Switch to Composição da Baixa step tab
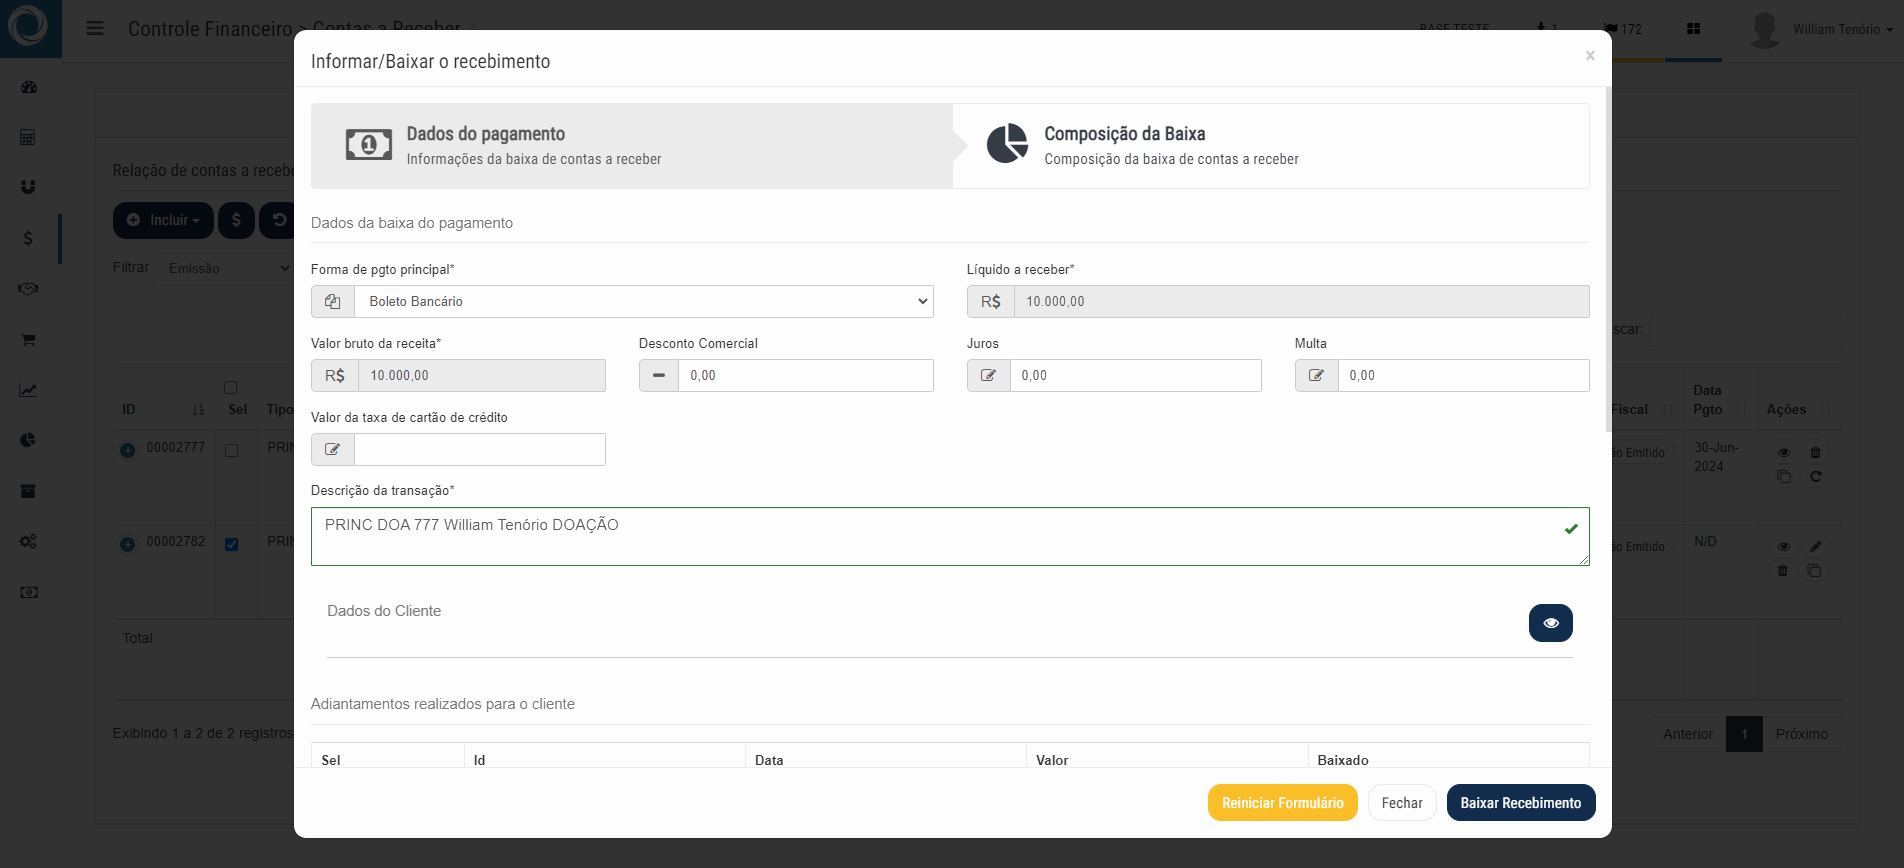This screenshot has height=868, width=1904. point(1271,146)
